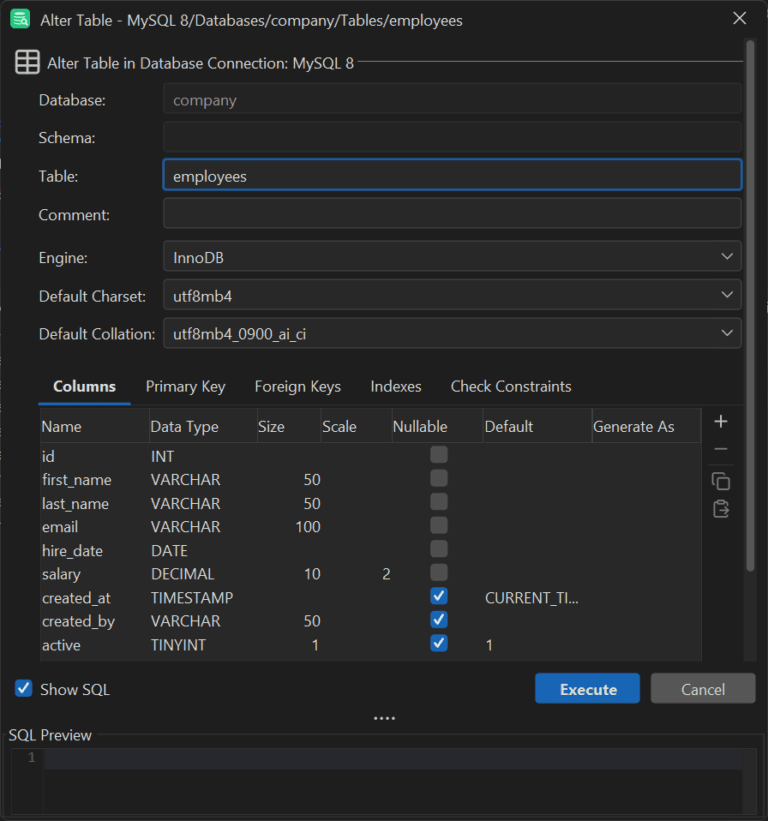Click the remove column minus icon
The height and width of the screenshot is (821, 768).
(x=720, y=449)
